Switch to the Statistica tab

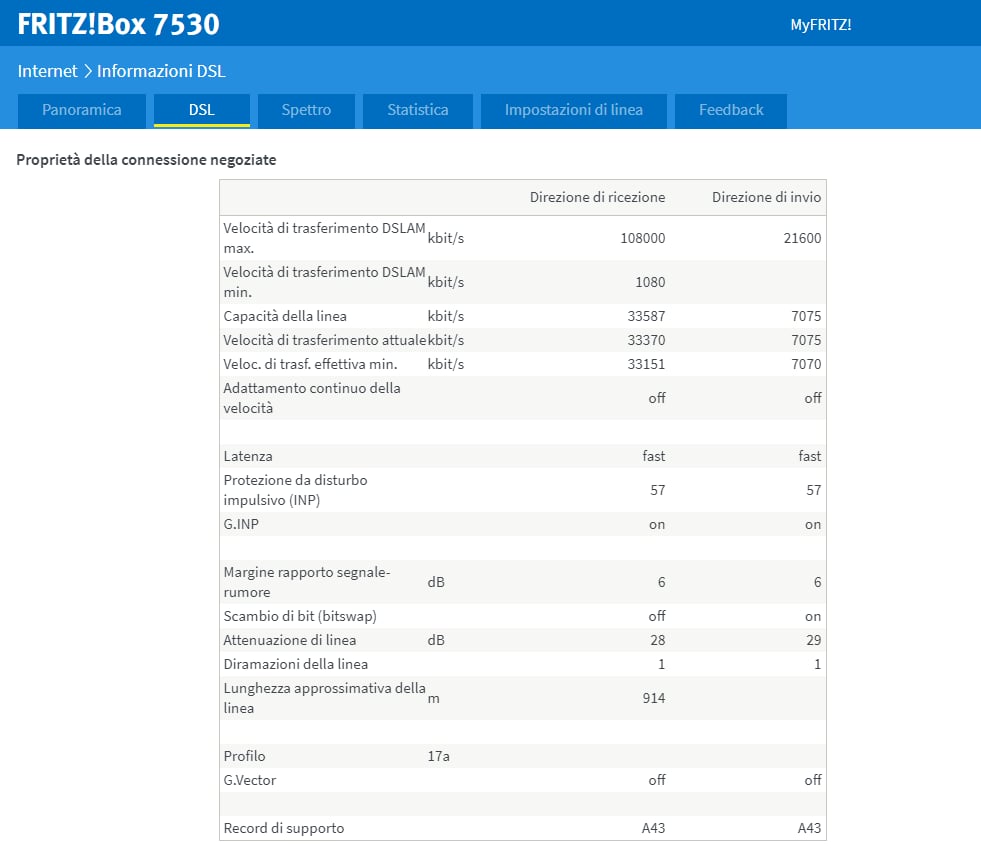click(x=418, y=110)
